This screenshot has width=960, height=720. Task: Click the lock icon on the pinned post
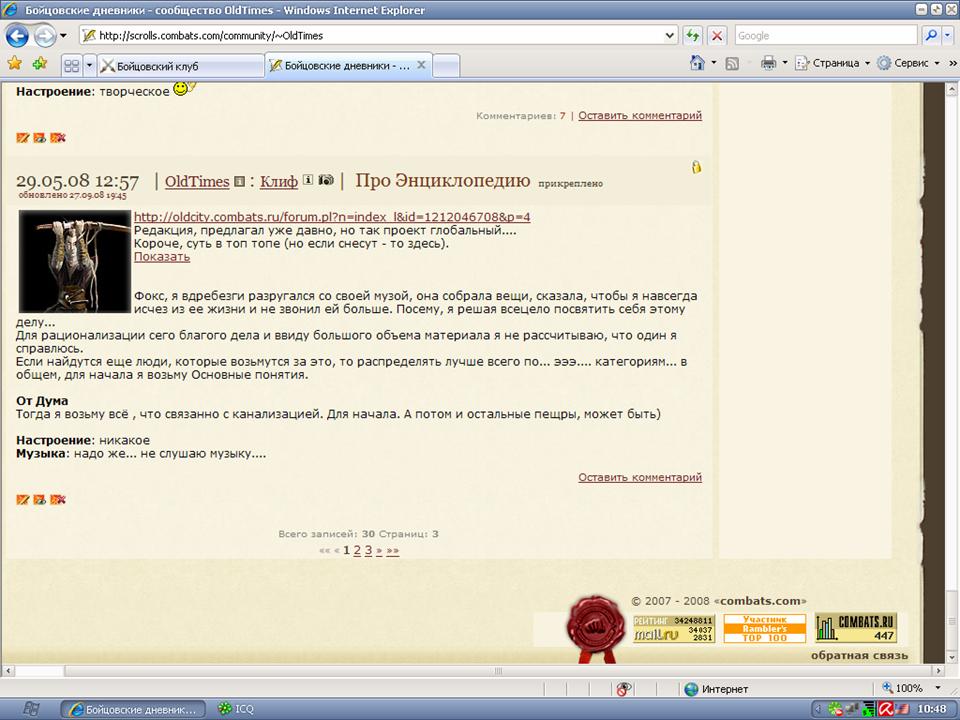[697, 167]
